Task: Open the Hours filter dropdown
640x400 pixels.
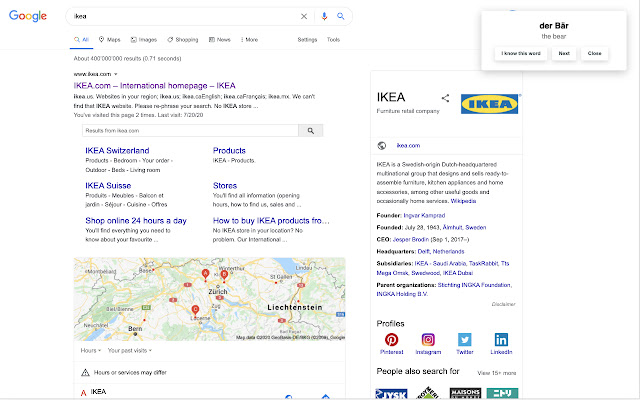Action: (x=91, y=350)
